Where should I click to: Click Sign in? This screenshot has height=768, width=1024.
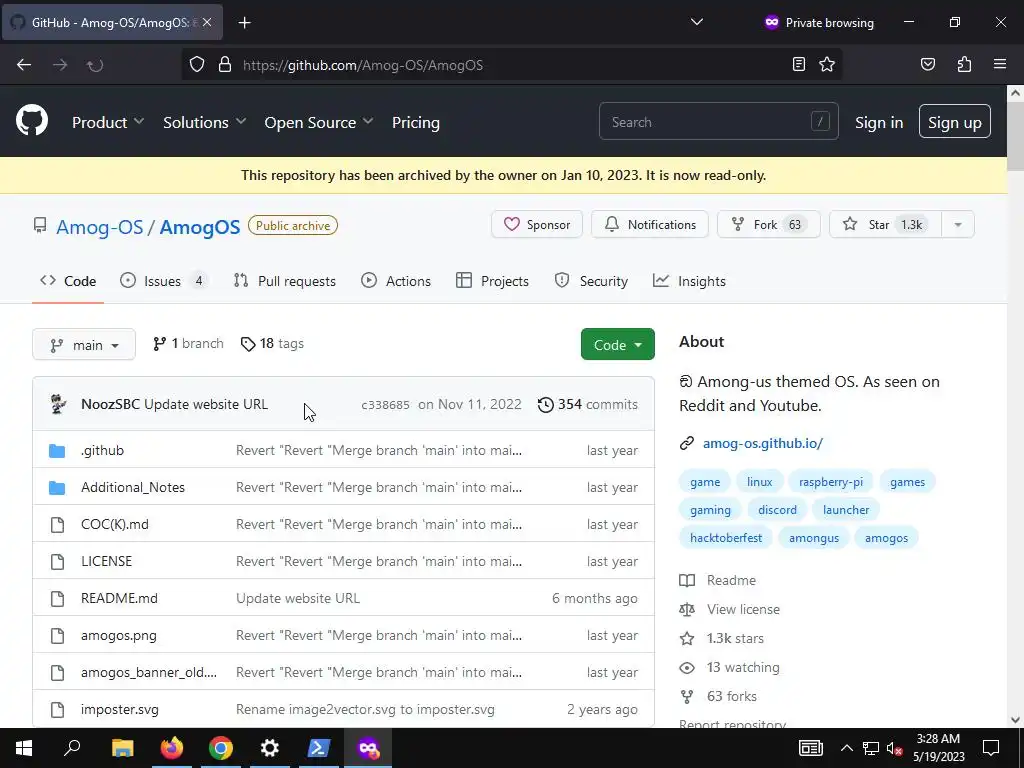pyautogui.click(x=879, y=122)
